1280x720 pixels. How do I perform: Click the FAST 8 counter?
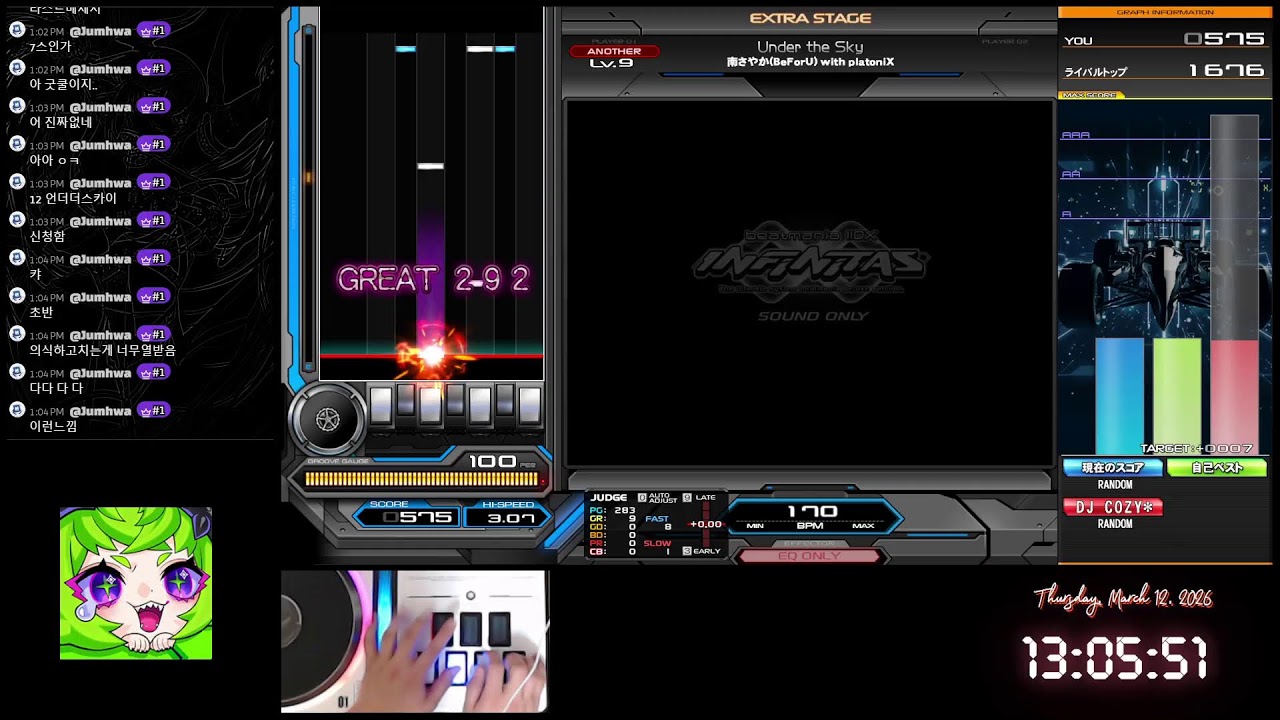pos(658,522)
